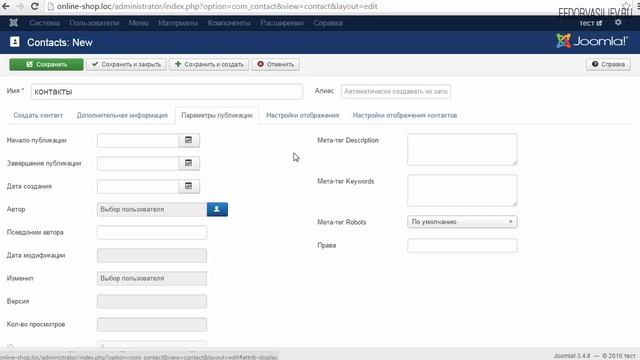Click the Права input field

coord(462,246)
